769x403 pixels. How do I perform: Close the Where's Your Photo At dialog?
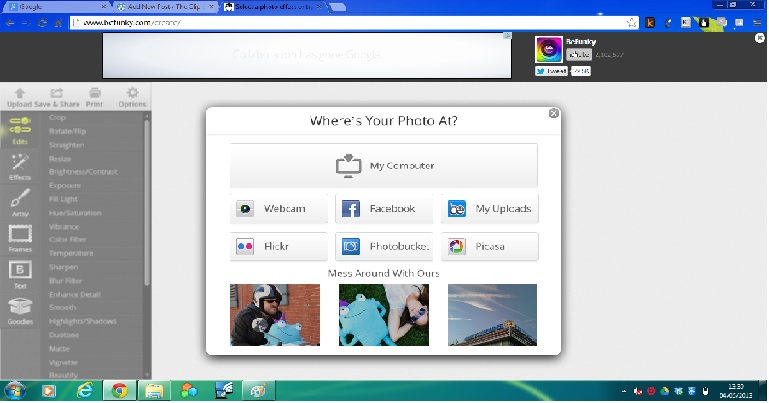coord(553,114)
